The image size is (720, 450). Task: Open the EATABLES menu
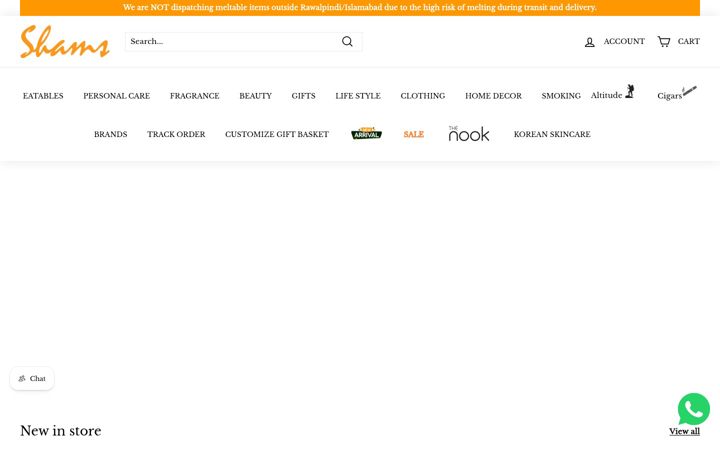coord(43,96)
